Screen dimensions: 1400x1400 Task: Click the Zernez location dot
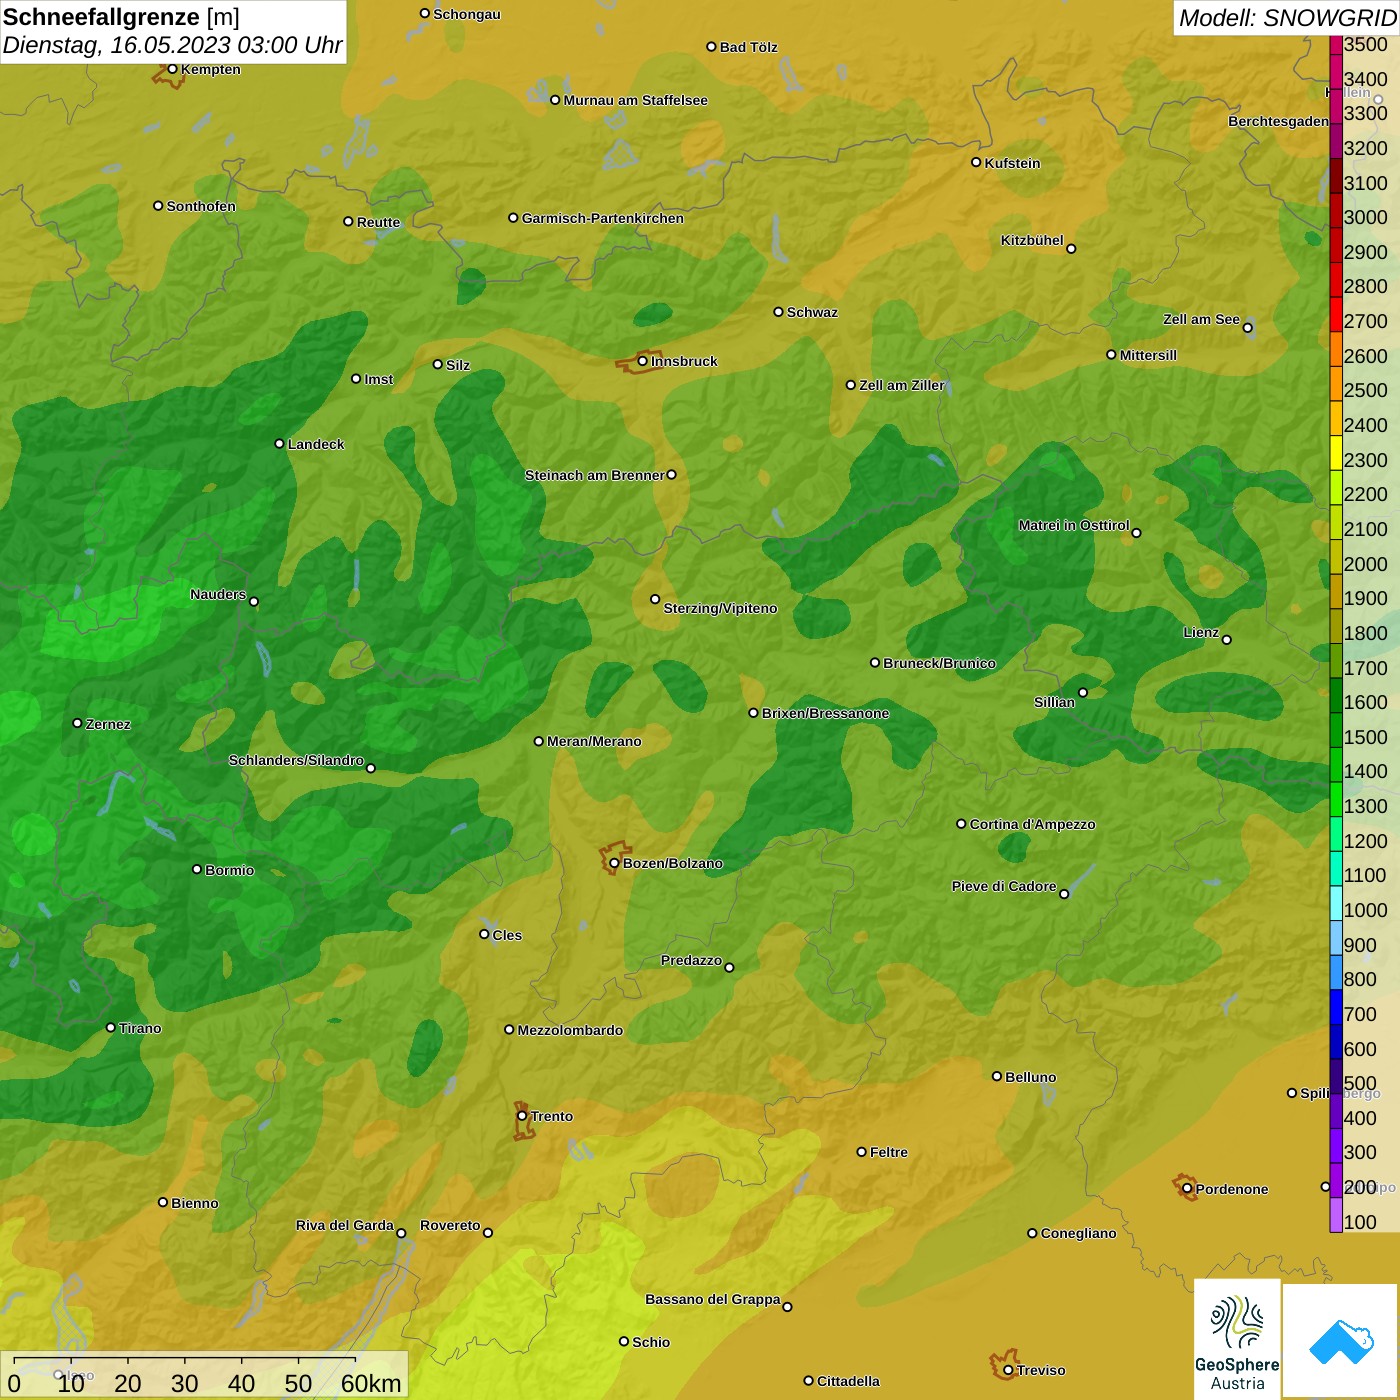click(x=77, y=723)
